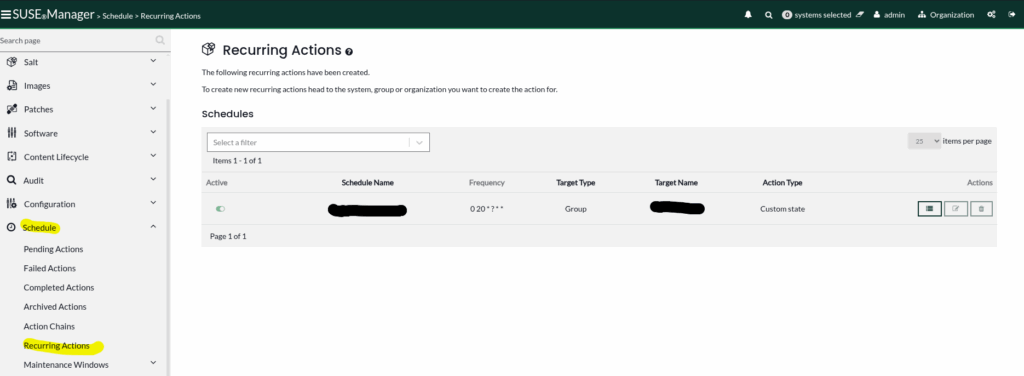1024x376 pixels.
Task: Open the Images menu item
Action: coord(37,86)
